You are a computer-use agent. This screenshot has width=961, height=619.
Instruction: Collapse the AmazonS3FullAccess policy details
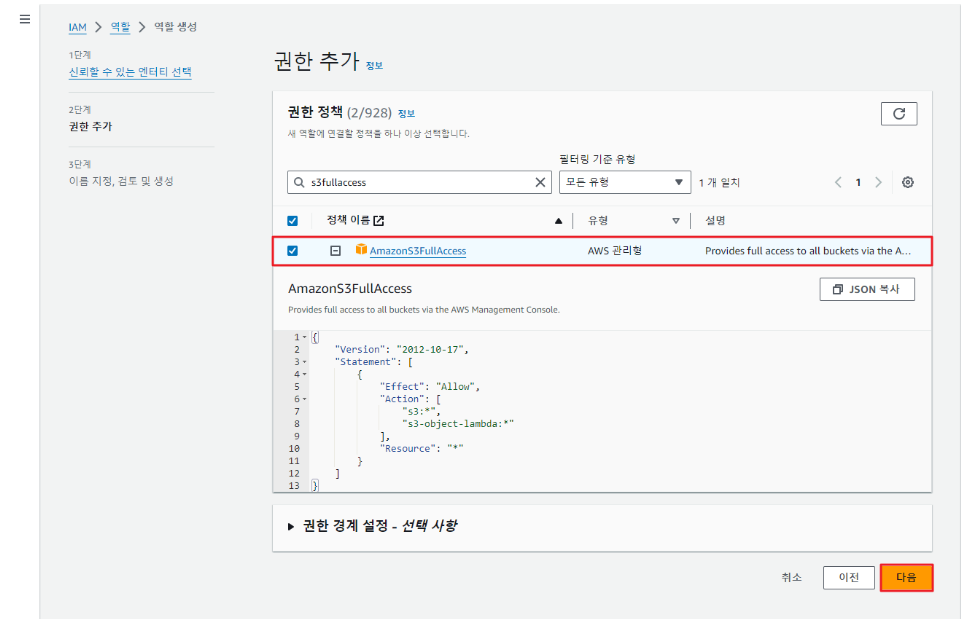pyautogui.click(x=335, y=251)
